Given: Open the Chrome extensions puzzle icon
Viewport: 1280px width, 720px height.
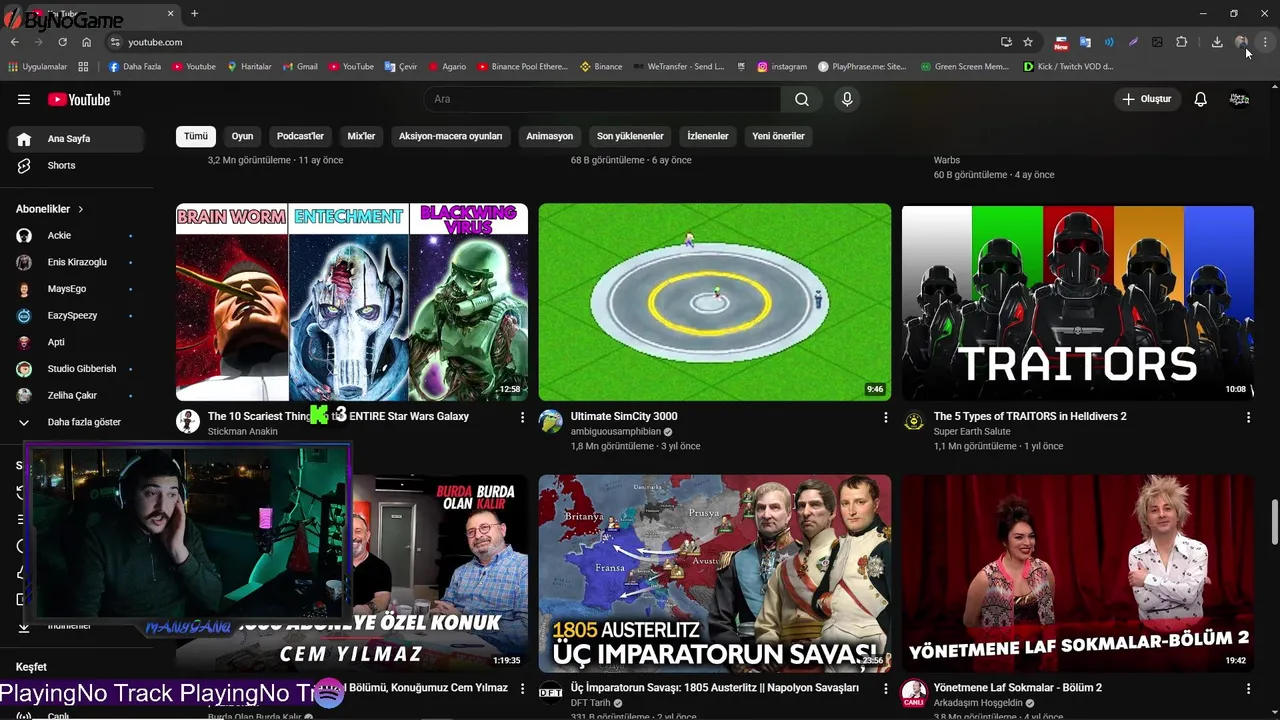Looking at the screenshot, I should tap(1182, 42).
